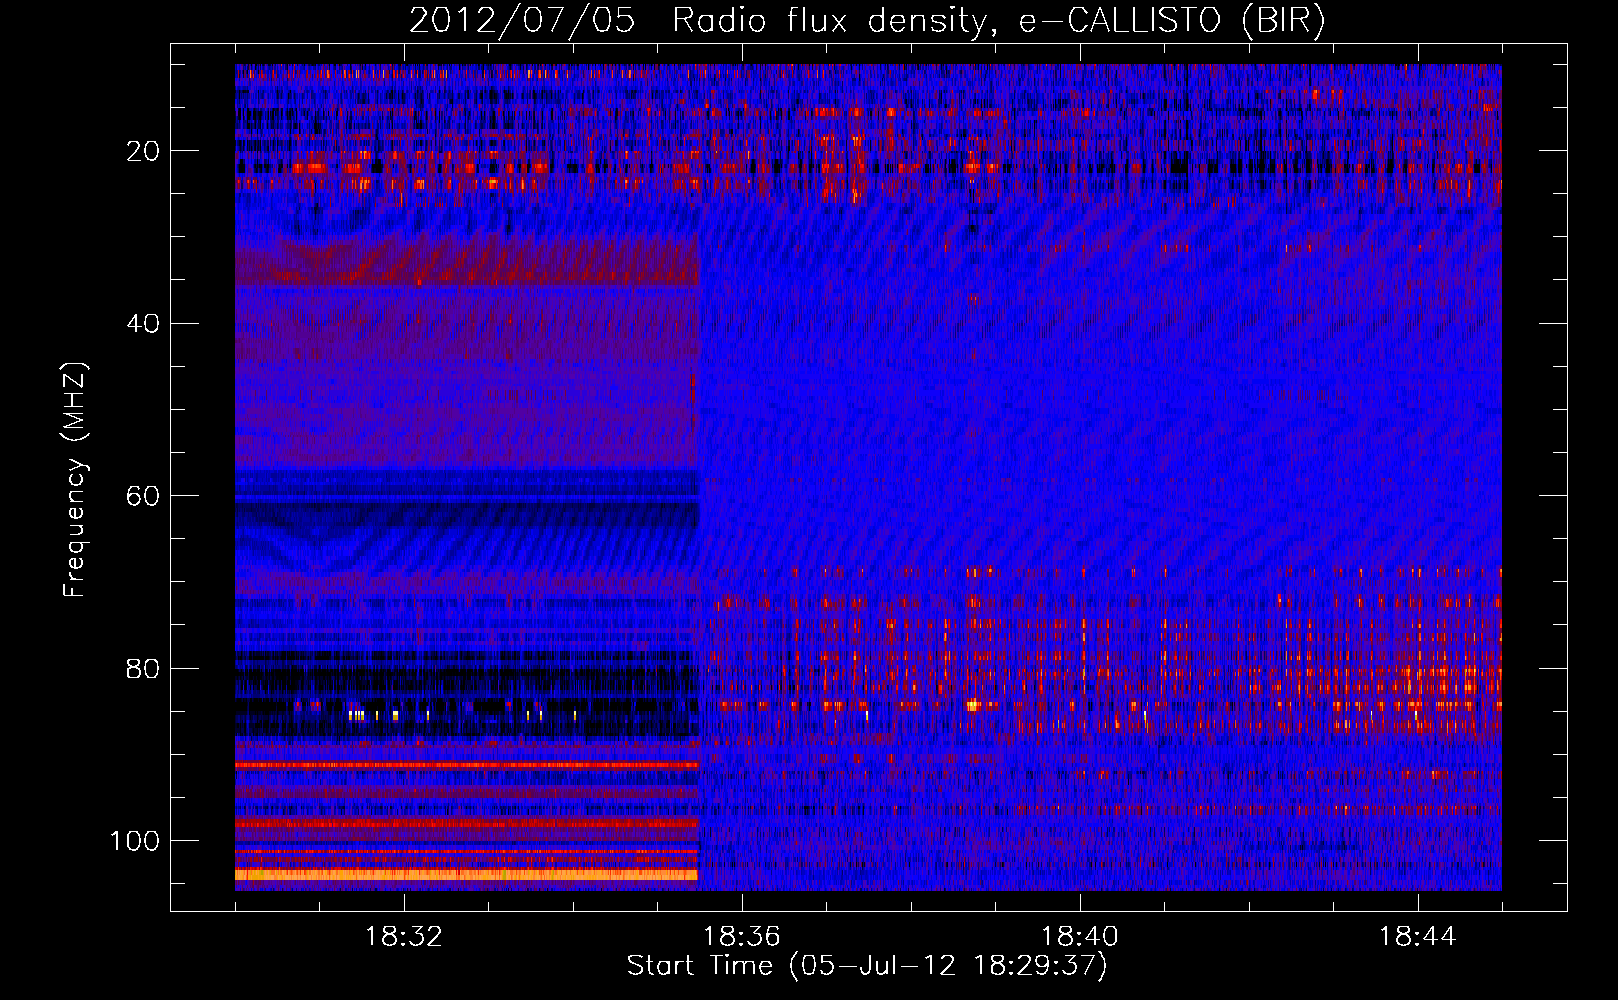
Task: Click the 20 MHz frequency tick label
Action: (143, 151)
